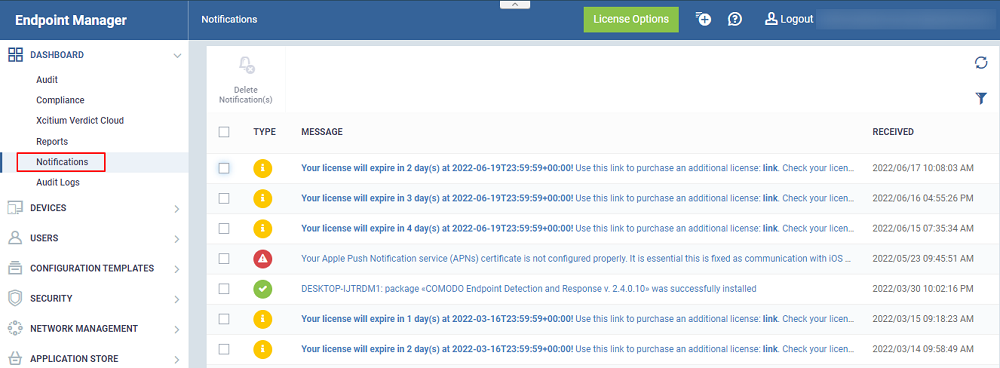The image size is (1000, 368).
Task: Expand the Application Store chevron
Action: pos(177,360)
